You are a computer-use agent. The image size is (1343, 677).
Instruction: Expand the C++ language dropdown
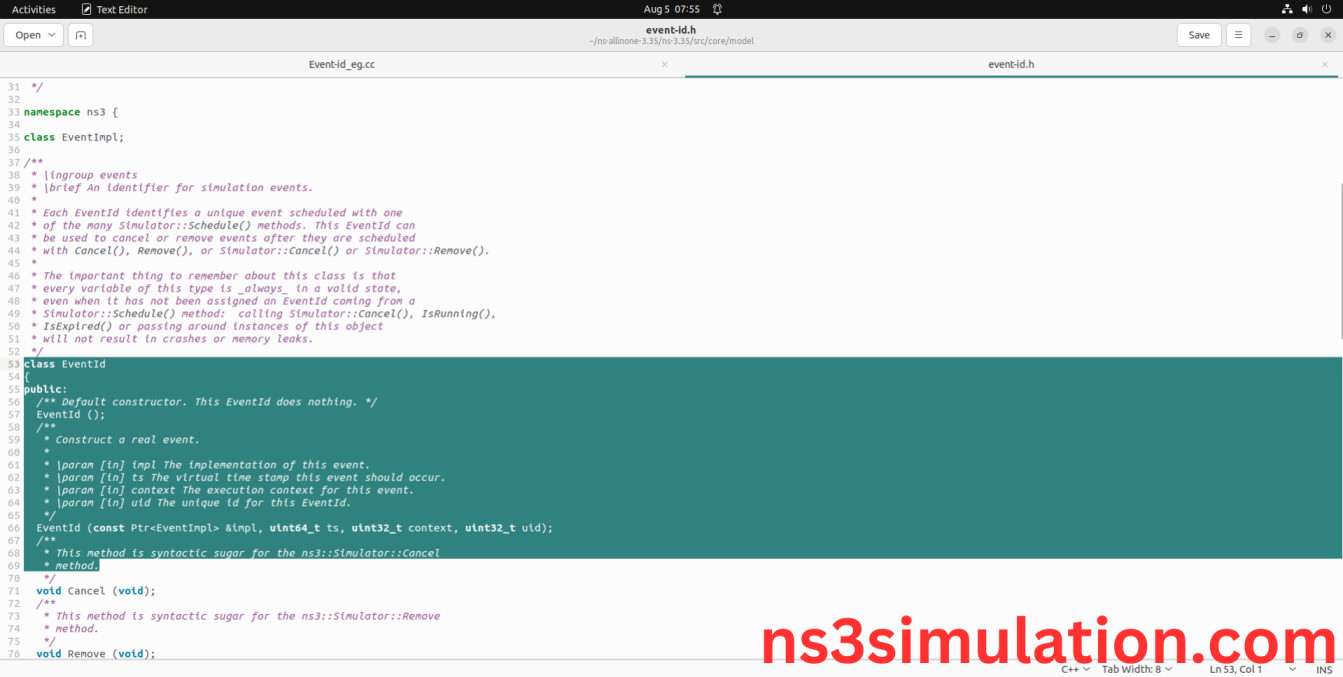(x=1075, y=669)
